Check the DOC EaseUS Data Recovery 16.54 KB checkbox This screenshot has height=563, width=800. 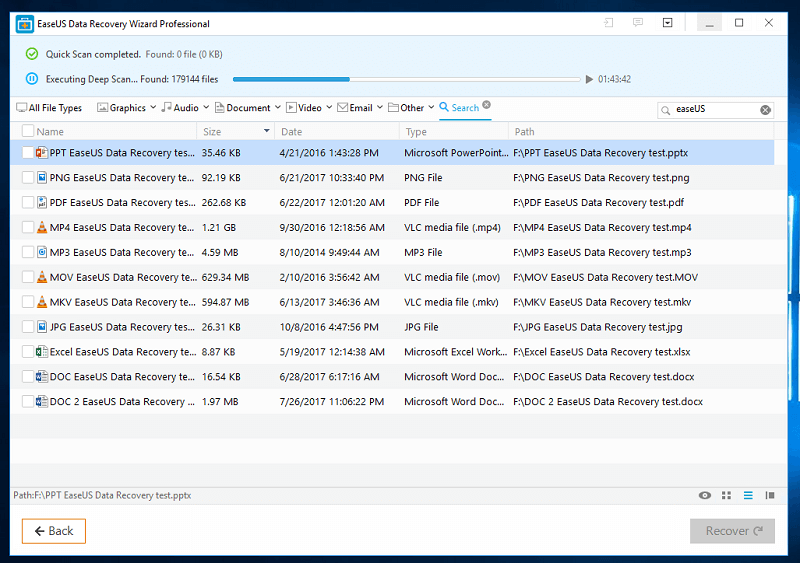(28, 377)
